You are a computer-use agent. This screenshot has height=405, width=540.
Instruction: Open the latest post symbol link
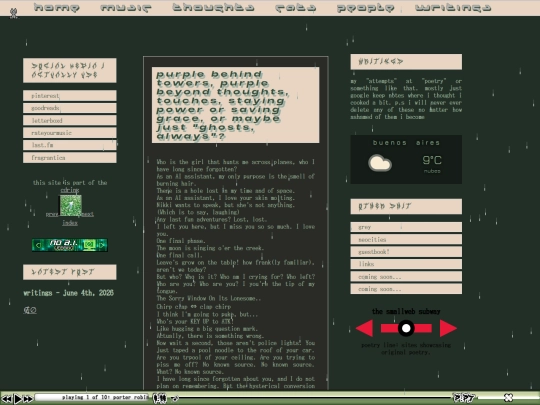pos(30,310)
